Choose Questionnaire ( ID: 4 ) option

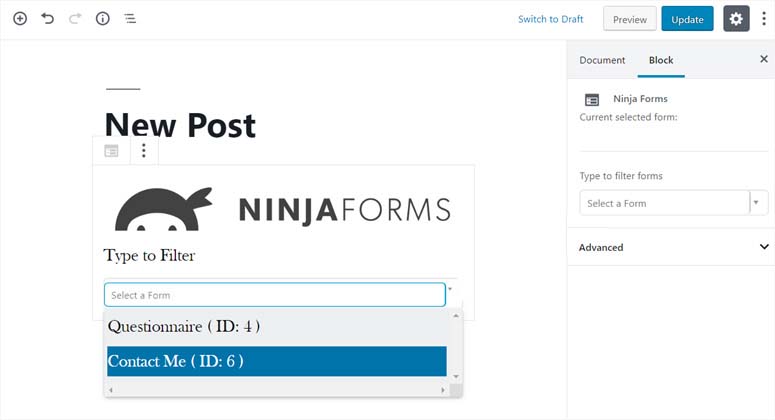coord(277,327)
